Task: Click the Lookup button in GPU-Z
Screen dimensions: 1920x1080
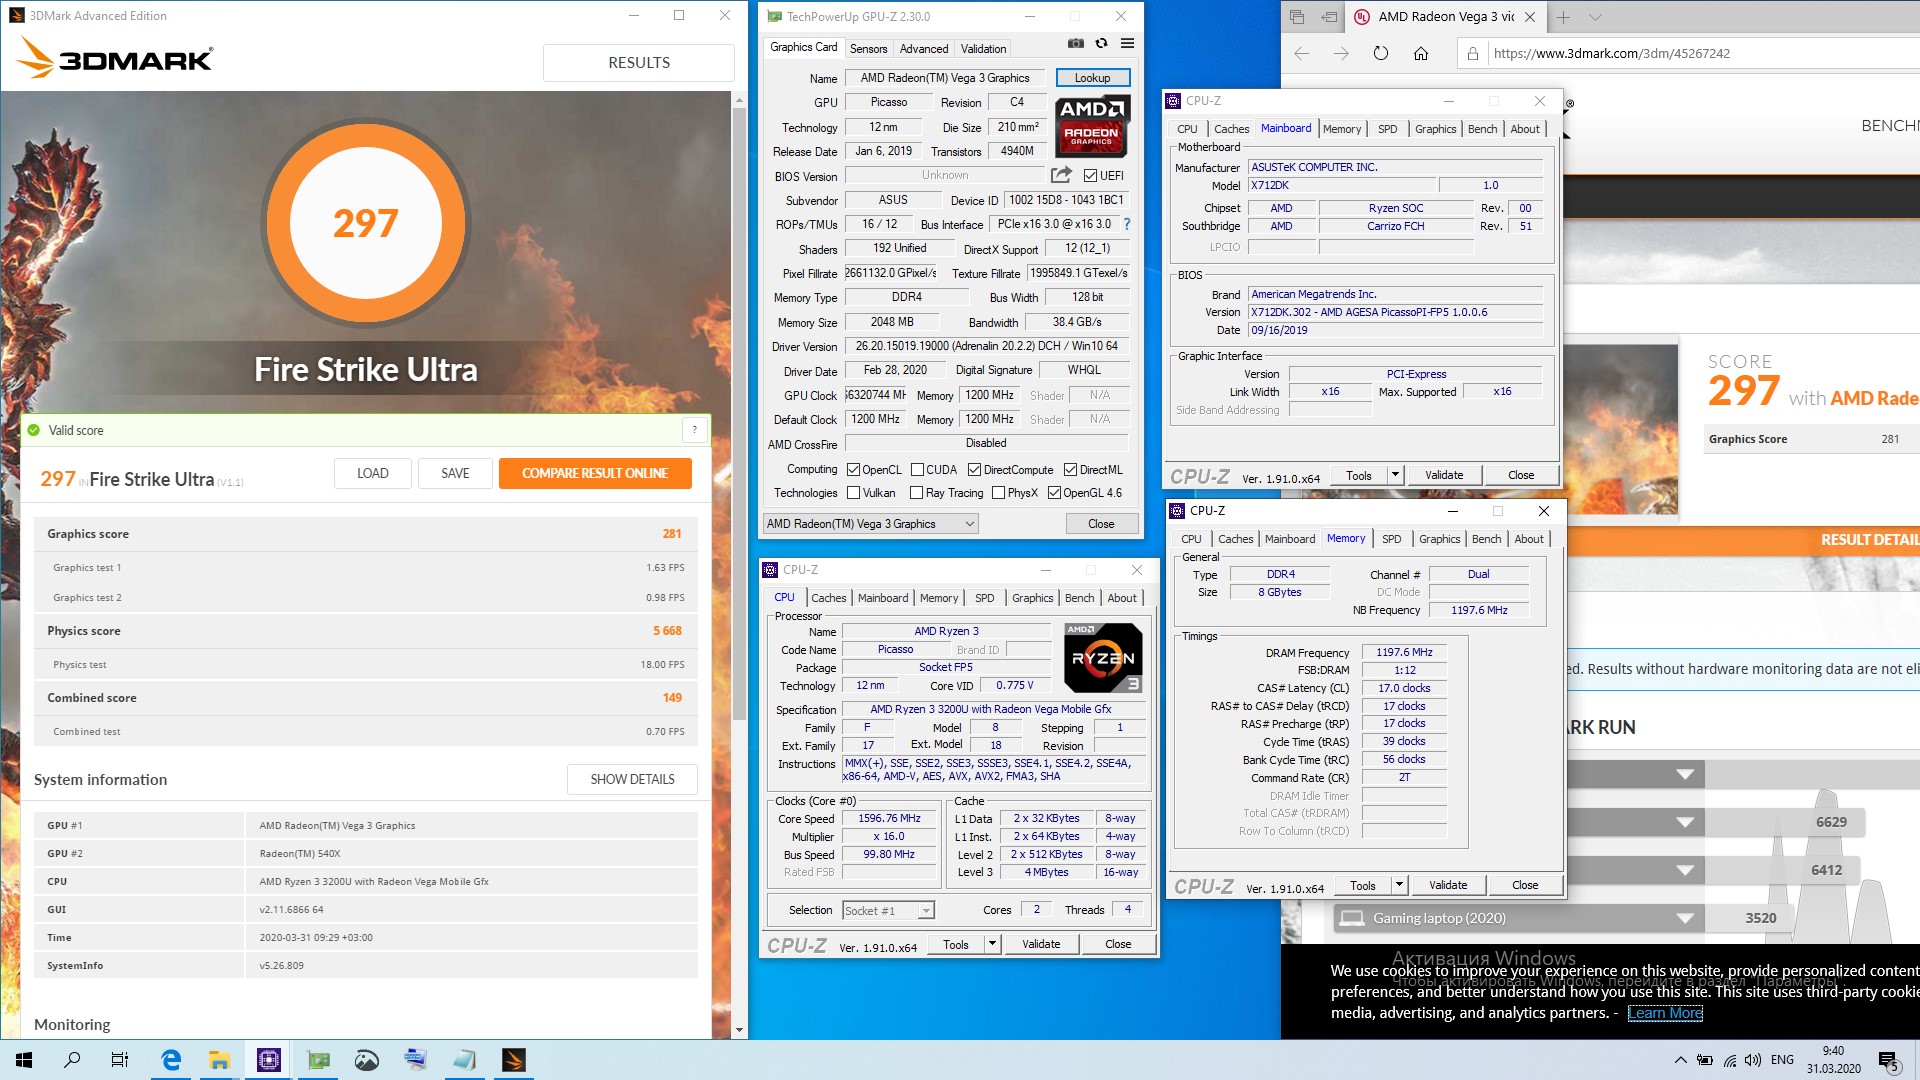Action: [x=1092, y=78]
